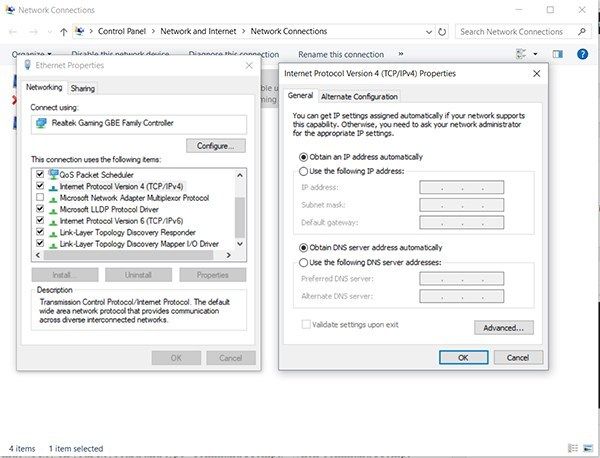Uncheck Internet Protocol Version 6 (TCP/IPv6)

click(39, 220)
